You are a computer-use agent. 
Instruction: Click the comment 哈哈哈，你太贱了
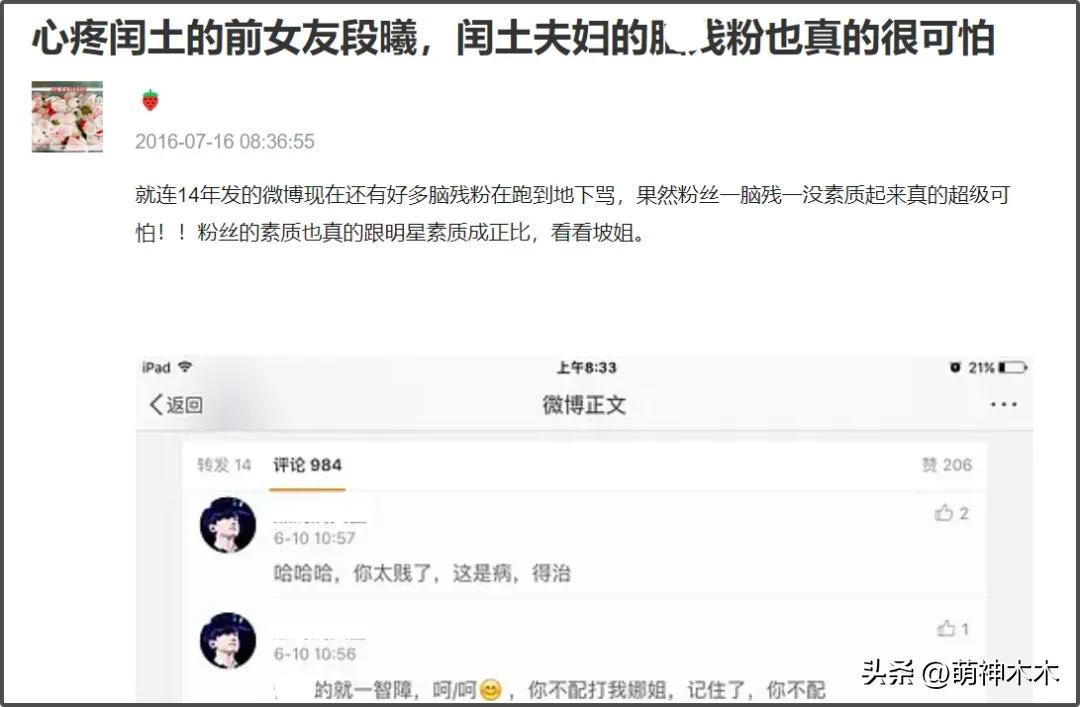click(x=352, y=573)
